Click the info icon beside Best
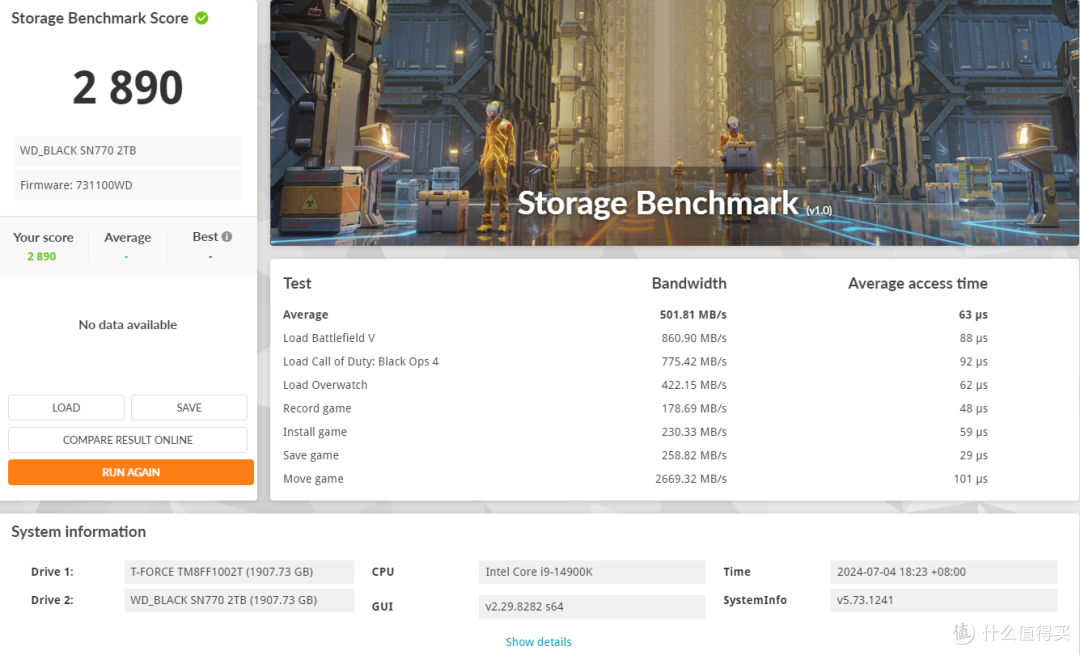The width and height of the screenshot is (1080, 655). click(227, 237)
